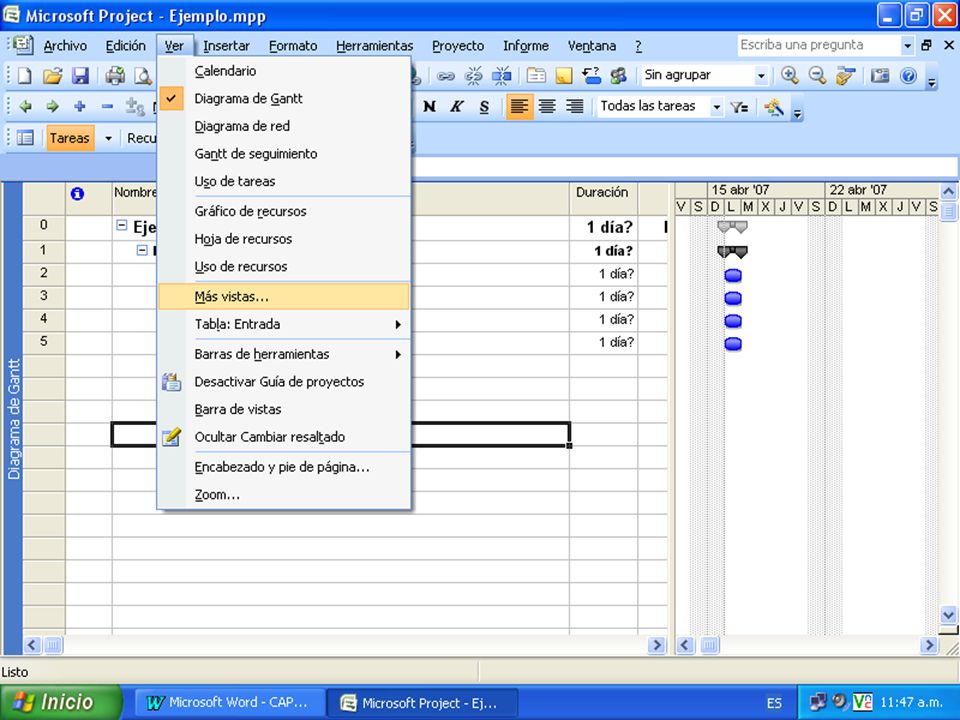Click the New document icon
Image resolution: width=960 pixels, height=720 pixels.
(24, 75)
